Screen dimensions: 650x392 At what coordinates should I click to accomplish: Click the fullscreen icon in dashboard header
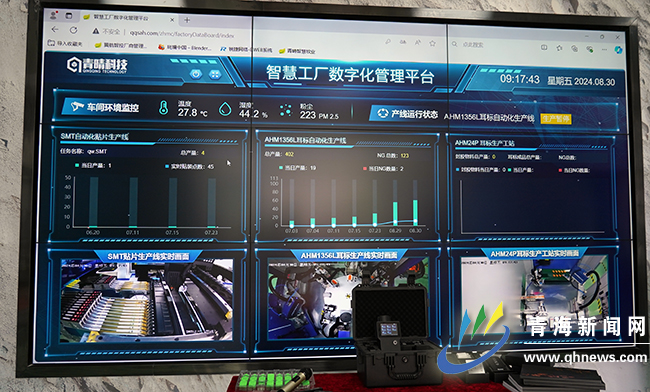tap(214, 75)
